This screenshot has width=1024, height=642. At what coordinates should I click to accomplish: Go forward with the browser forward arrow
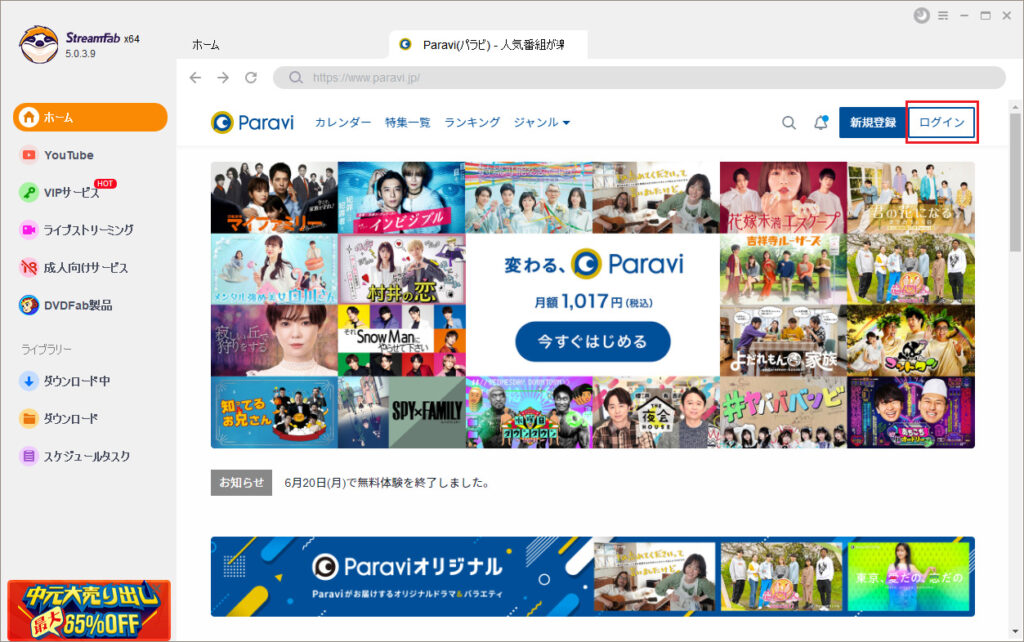point(223,78)
